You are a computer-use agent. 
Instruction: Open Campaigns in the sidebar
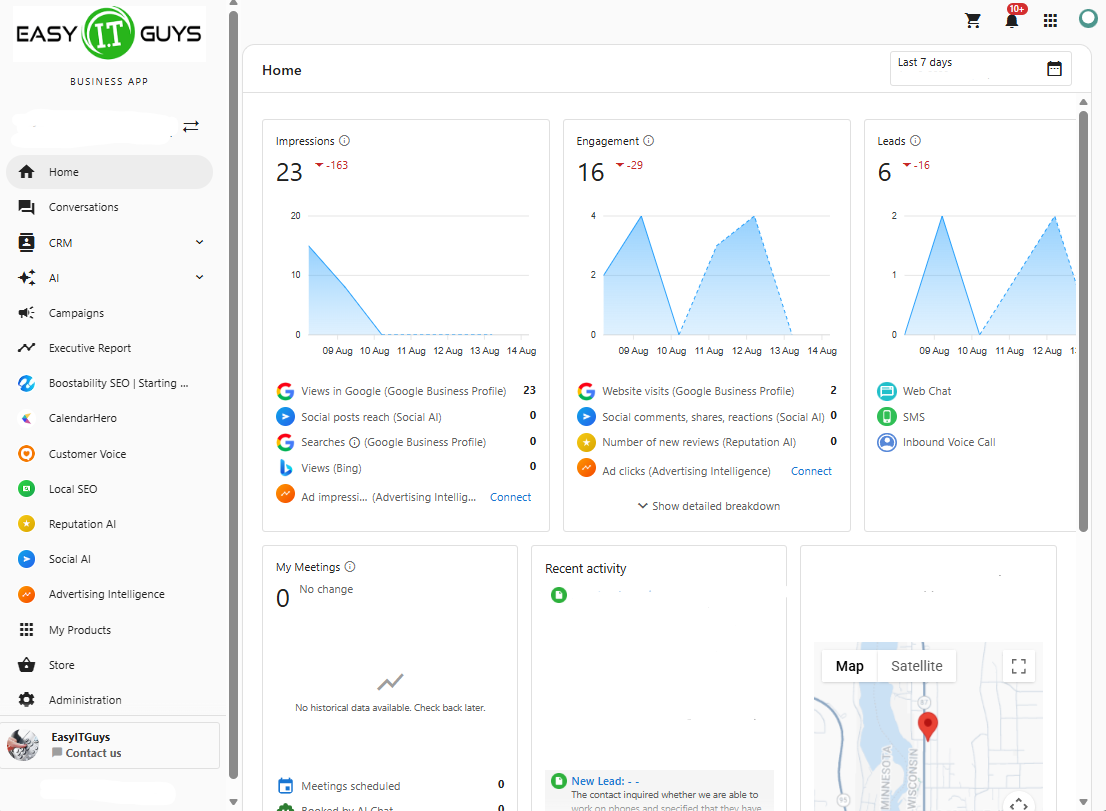109,313
